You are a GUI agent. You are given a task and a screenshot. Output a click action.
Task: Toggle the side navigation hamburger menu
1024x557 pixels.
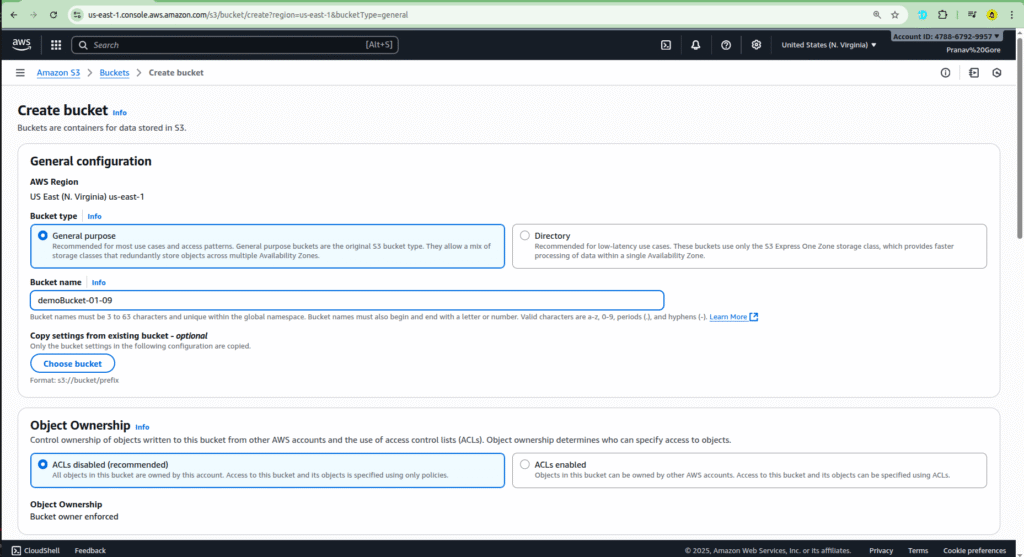point(20,72)
